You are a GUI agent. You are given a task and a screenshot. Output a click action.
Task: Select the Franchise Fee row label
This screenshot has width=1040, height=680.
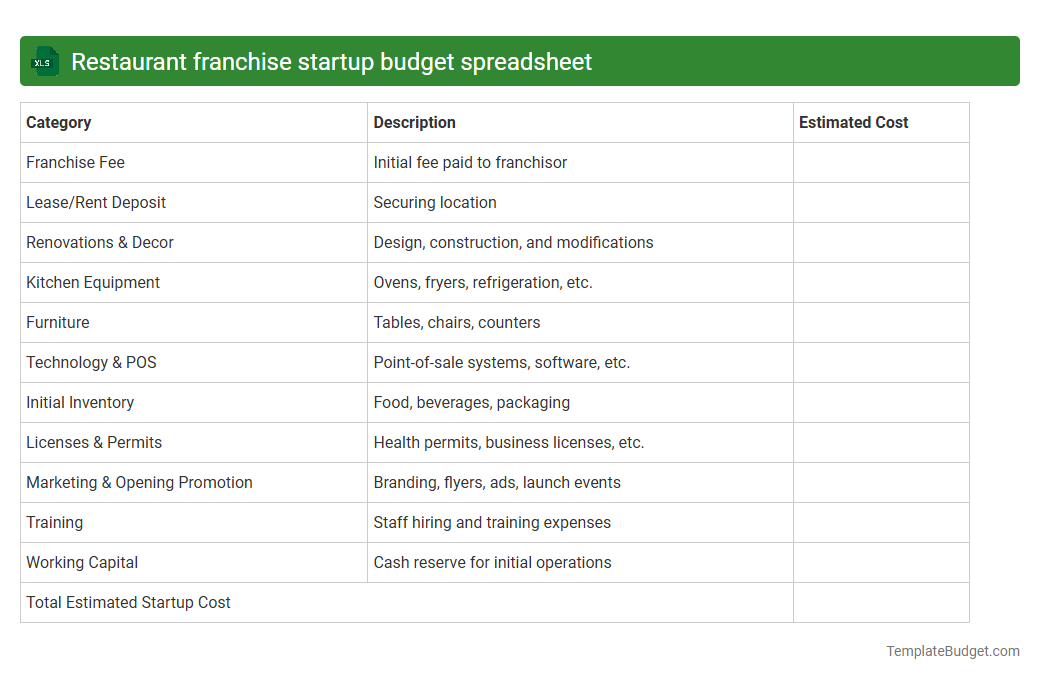(x=75, y=162)
